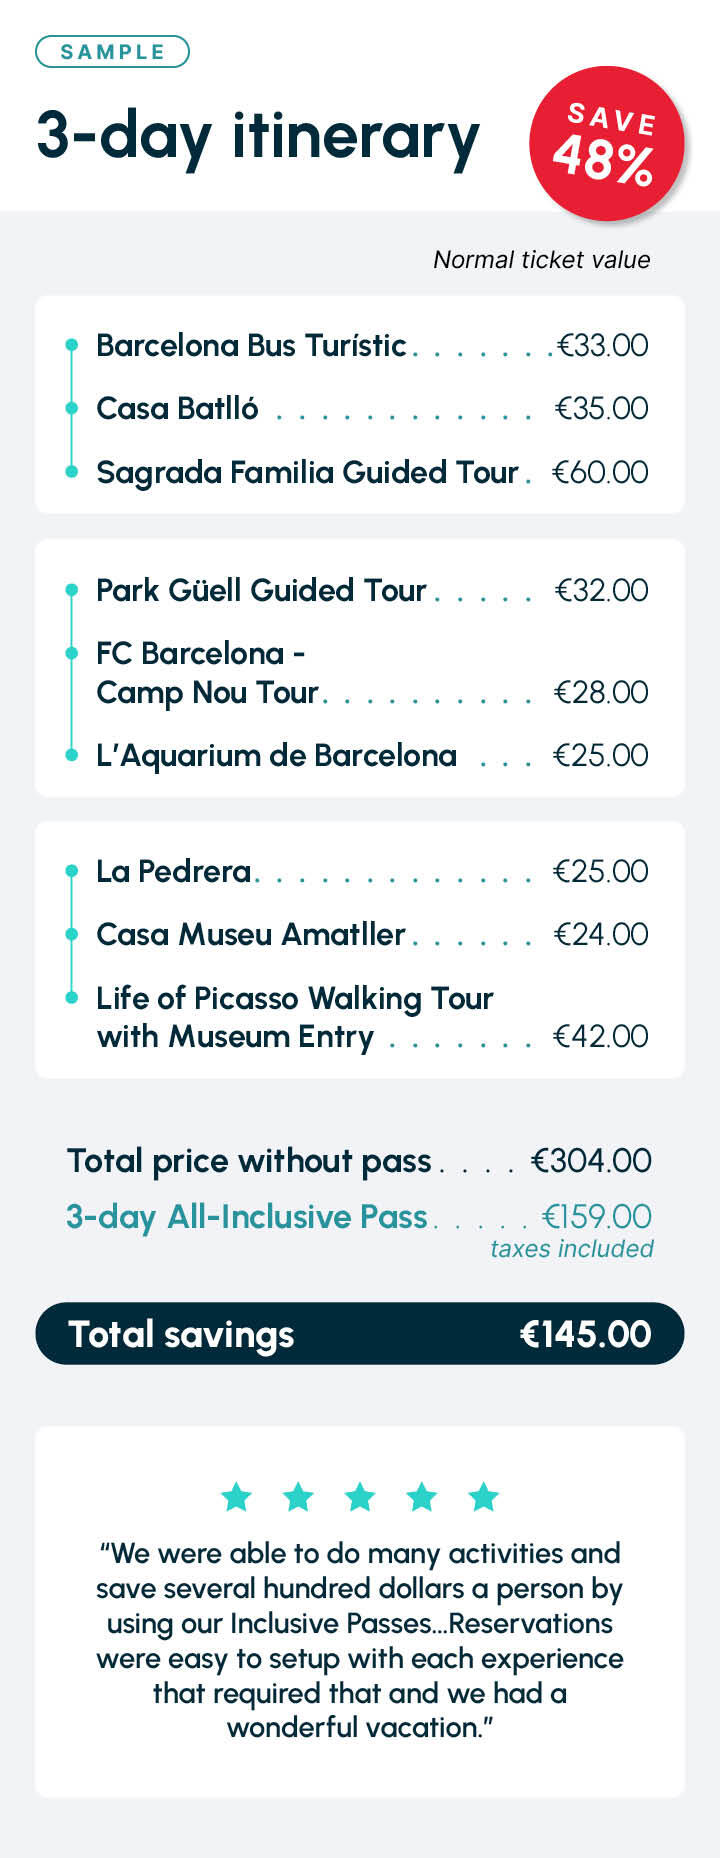
Task: Click the red Save 48% badge
Action: tap(606, 144)
